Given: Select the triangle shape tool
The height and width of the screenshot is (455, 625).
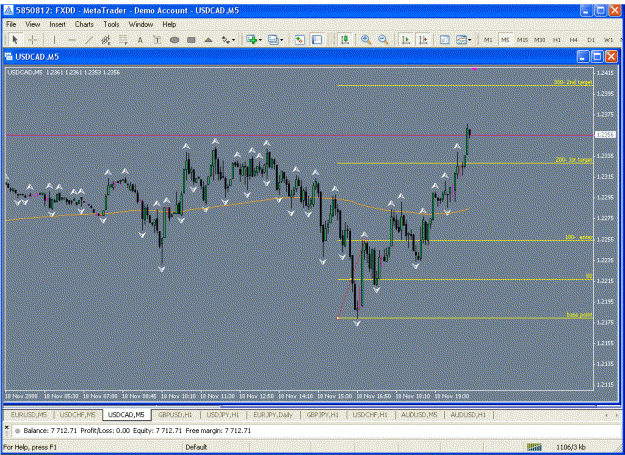Looking at the screenshot, I should pos(208,39).
